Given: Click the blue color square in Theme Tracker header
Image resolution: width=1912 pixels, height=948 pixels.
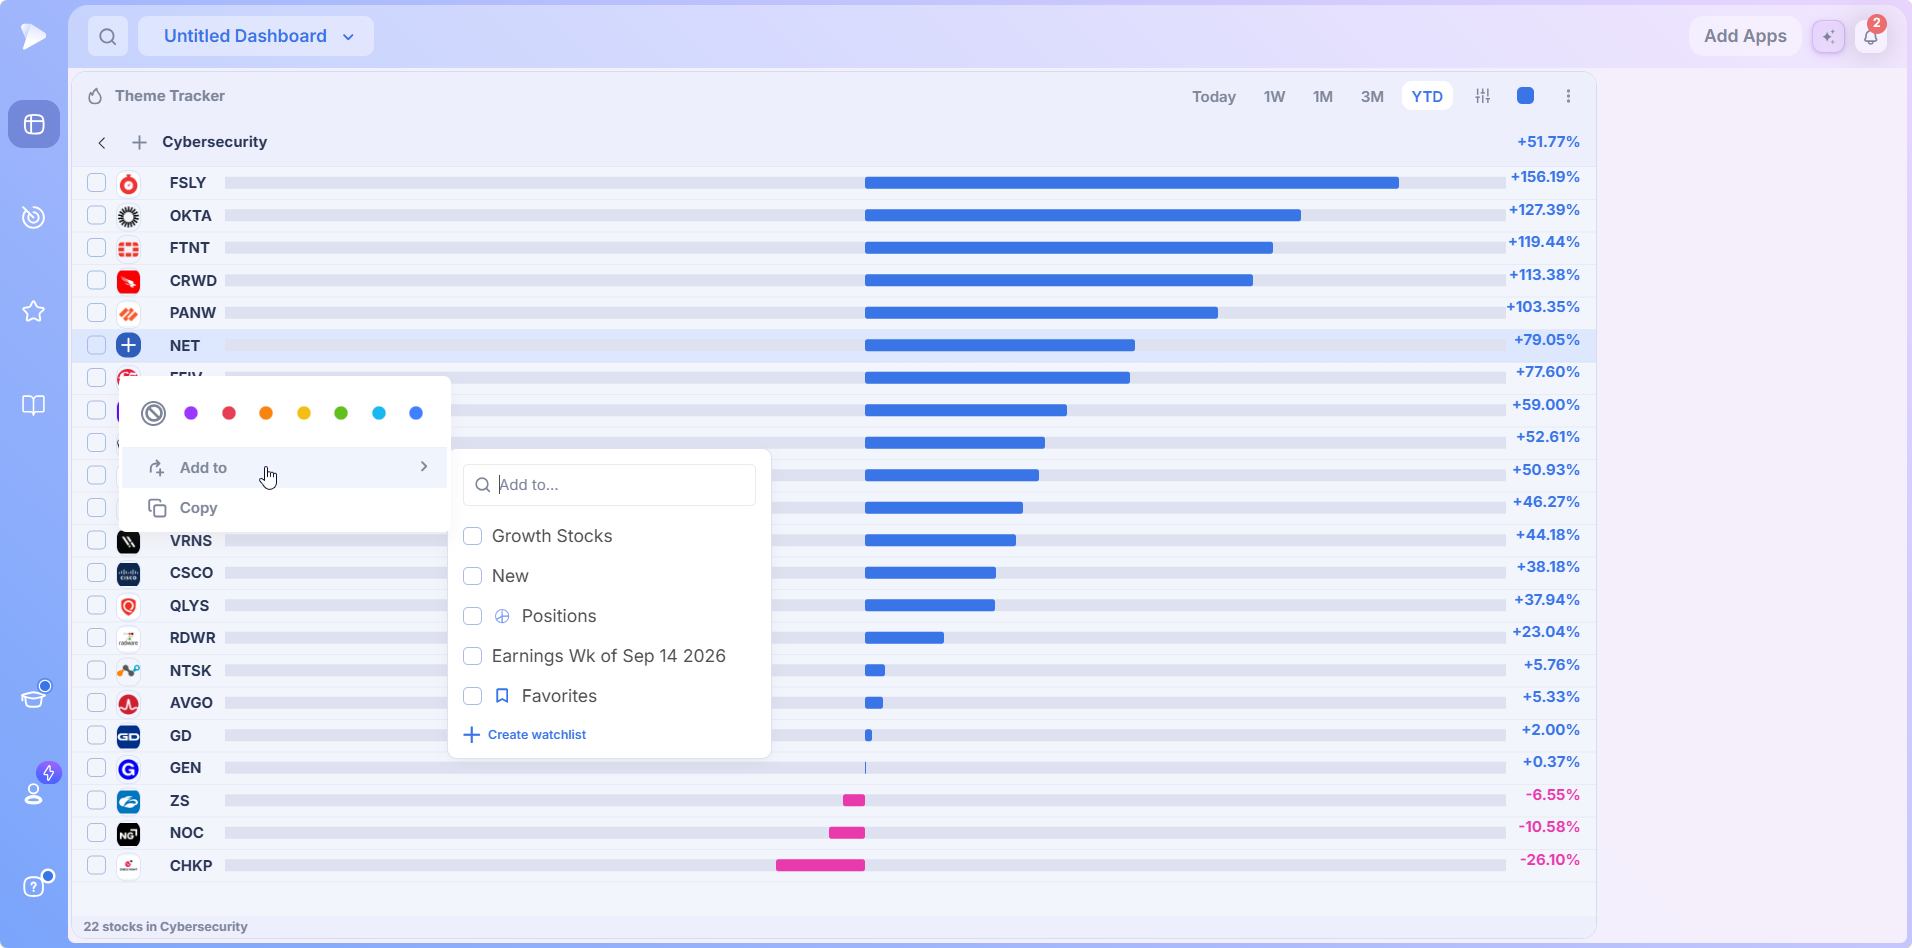Looking at the screenshot, I should [1525, 96].
